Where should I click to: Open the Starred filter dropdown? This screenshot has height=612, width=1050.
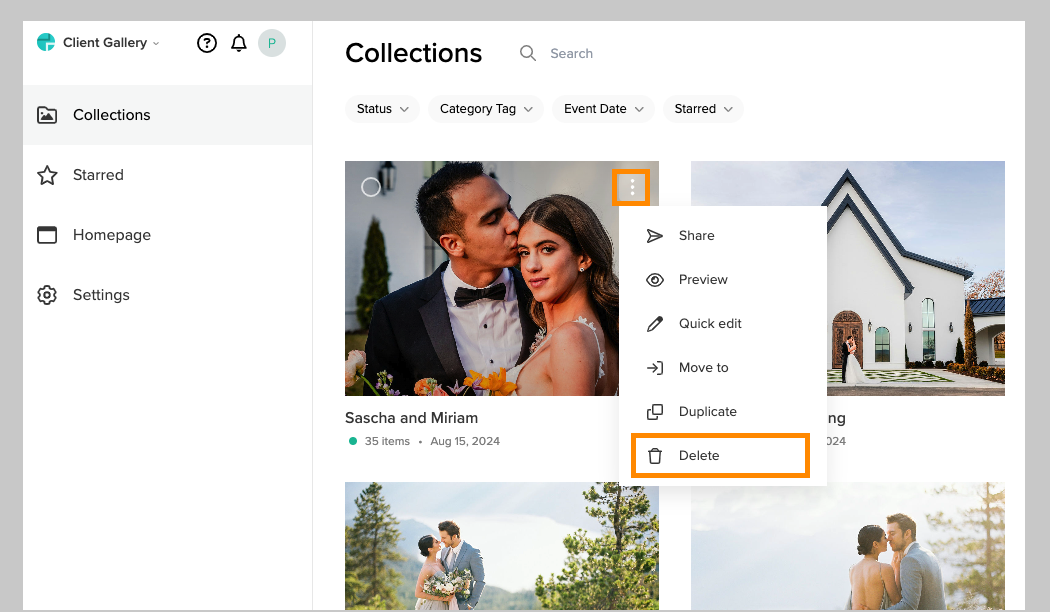(703, 109)
